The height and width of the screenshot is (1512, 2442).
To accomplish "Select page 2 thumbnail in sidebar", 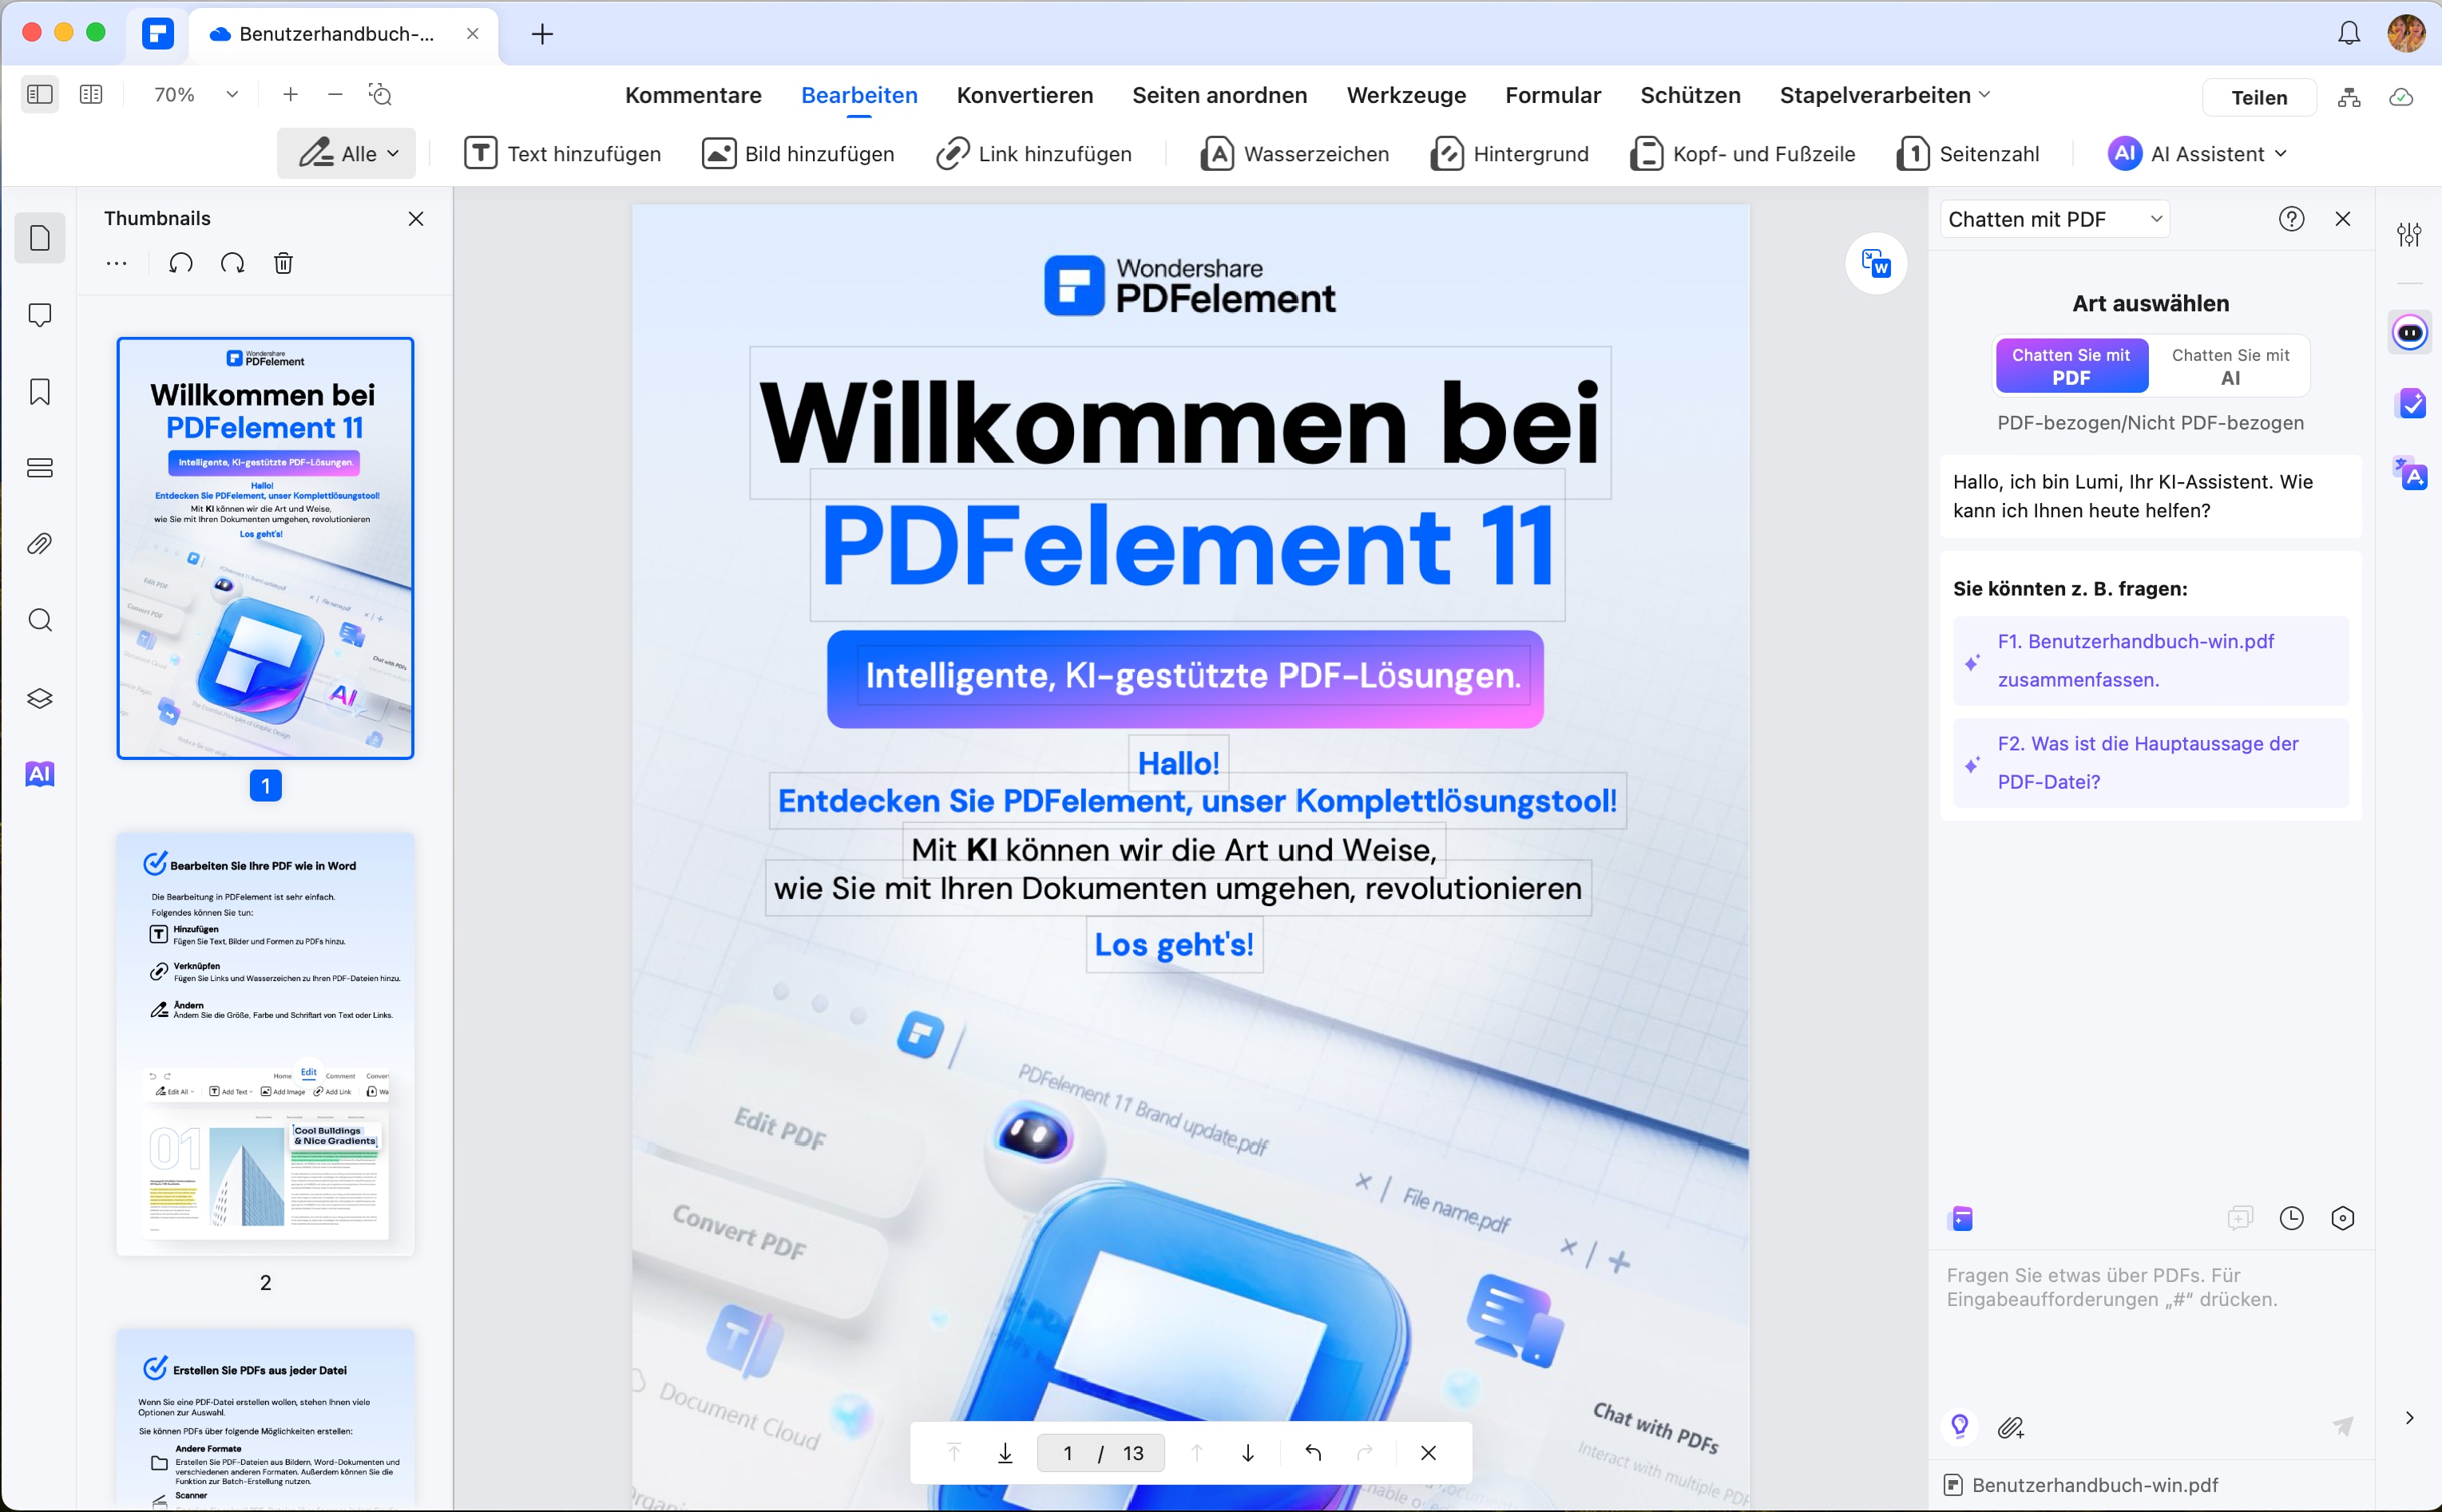I will [x=267, y=1043].
